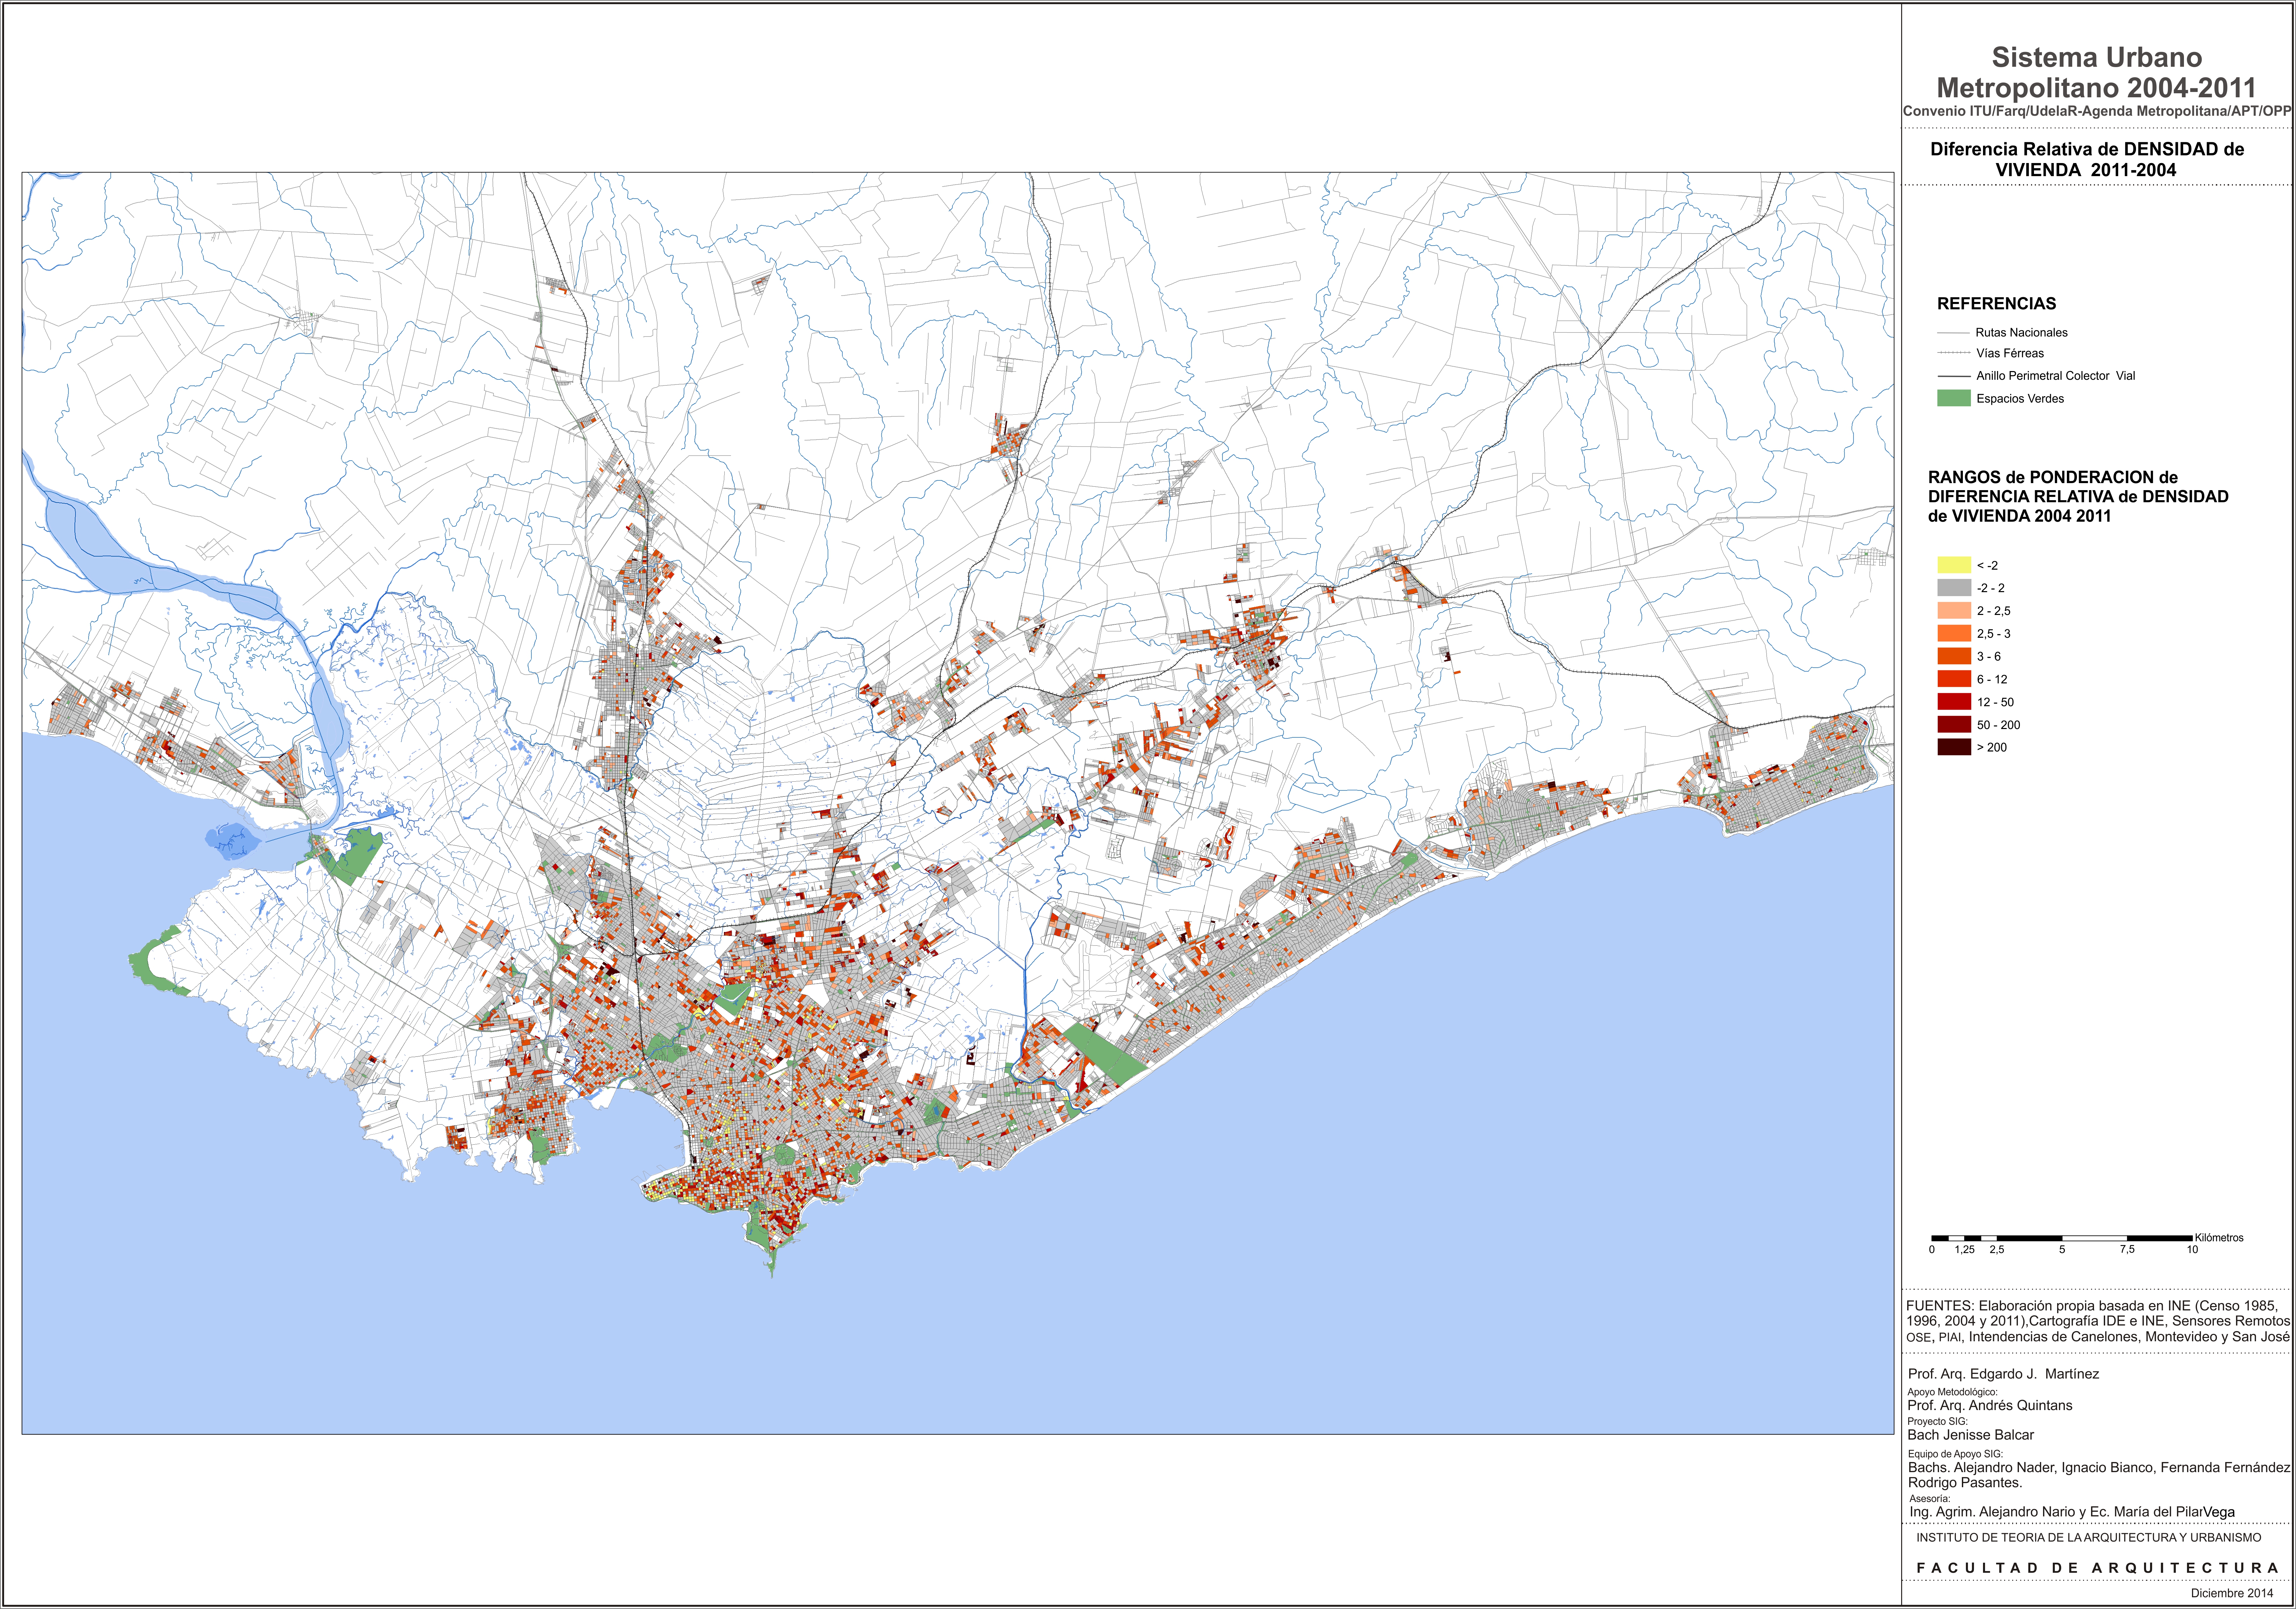2296x1609 pixels.
Task: Click the 'Diferencia Relativa de DENSIDAD de VIVIENDA' heading
Action: click(x=2087, y=160)
